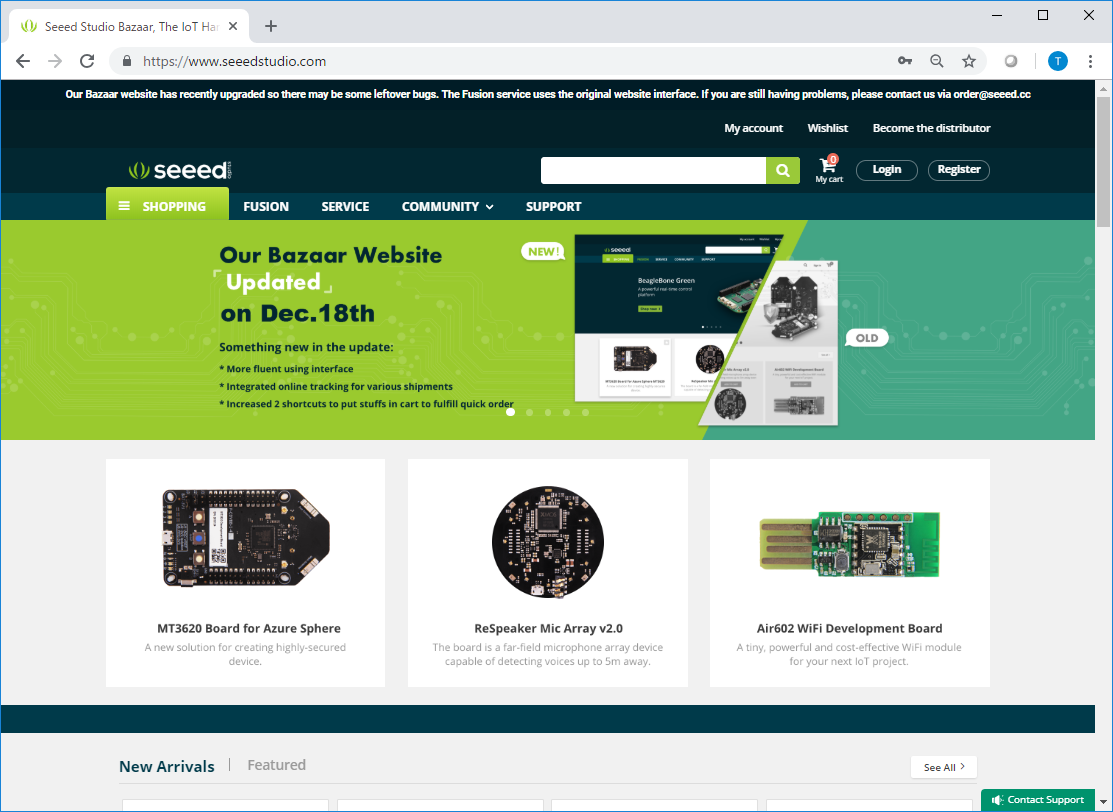Open a new browser tab
Image resolution: width=1113 pixels, height=812 pixels.
[x=270, y=26]
